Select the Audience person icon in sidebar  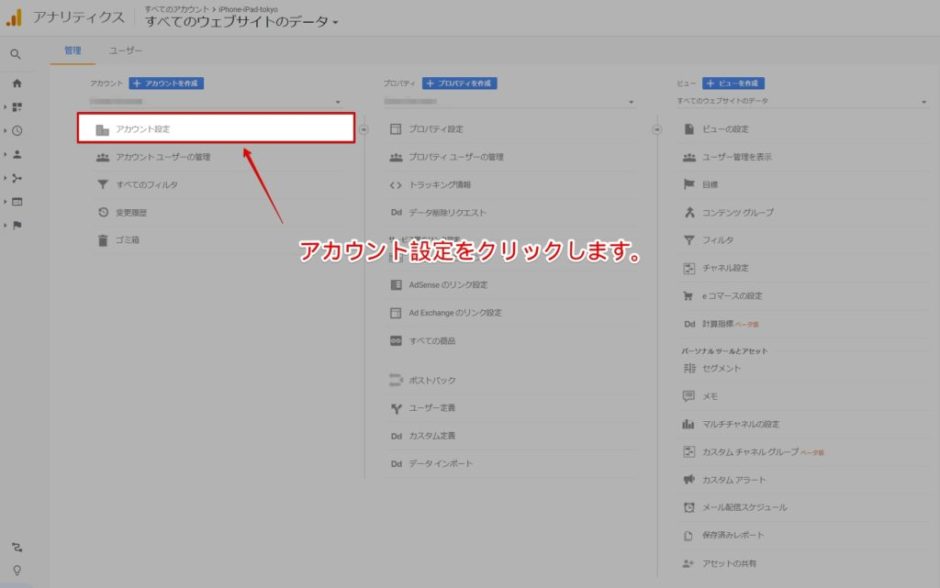tap(17, 155)
